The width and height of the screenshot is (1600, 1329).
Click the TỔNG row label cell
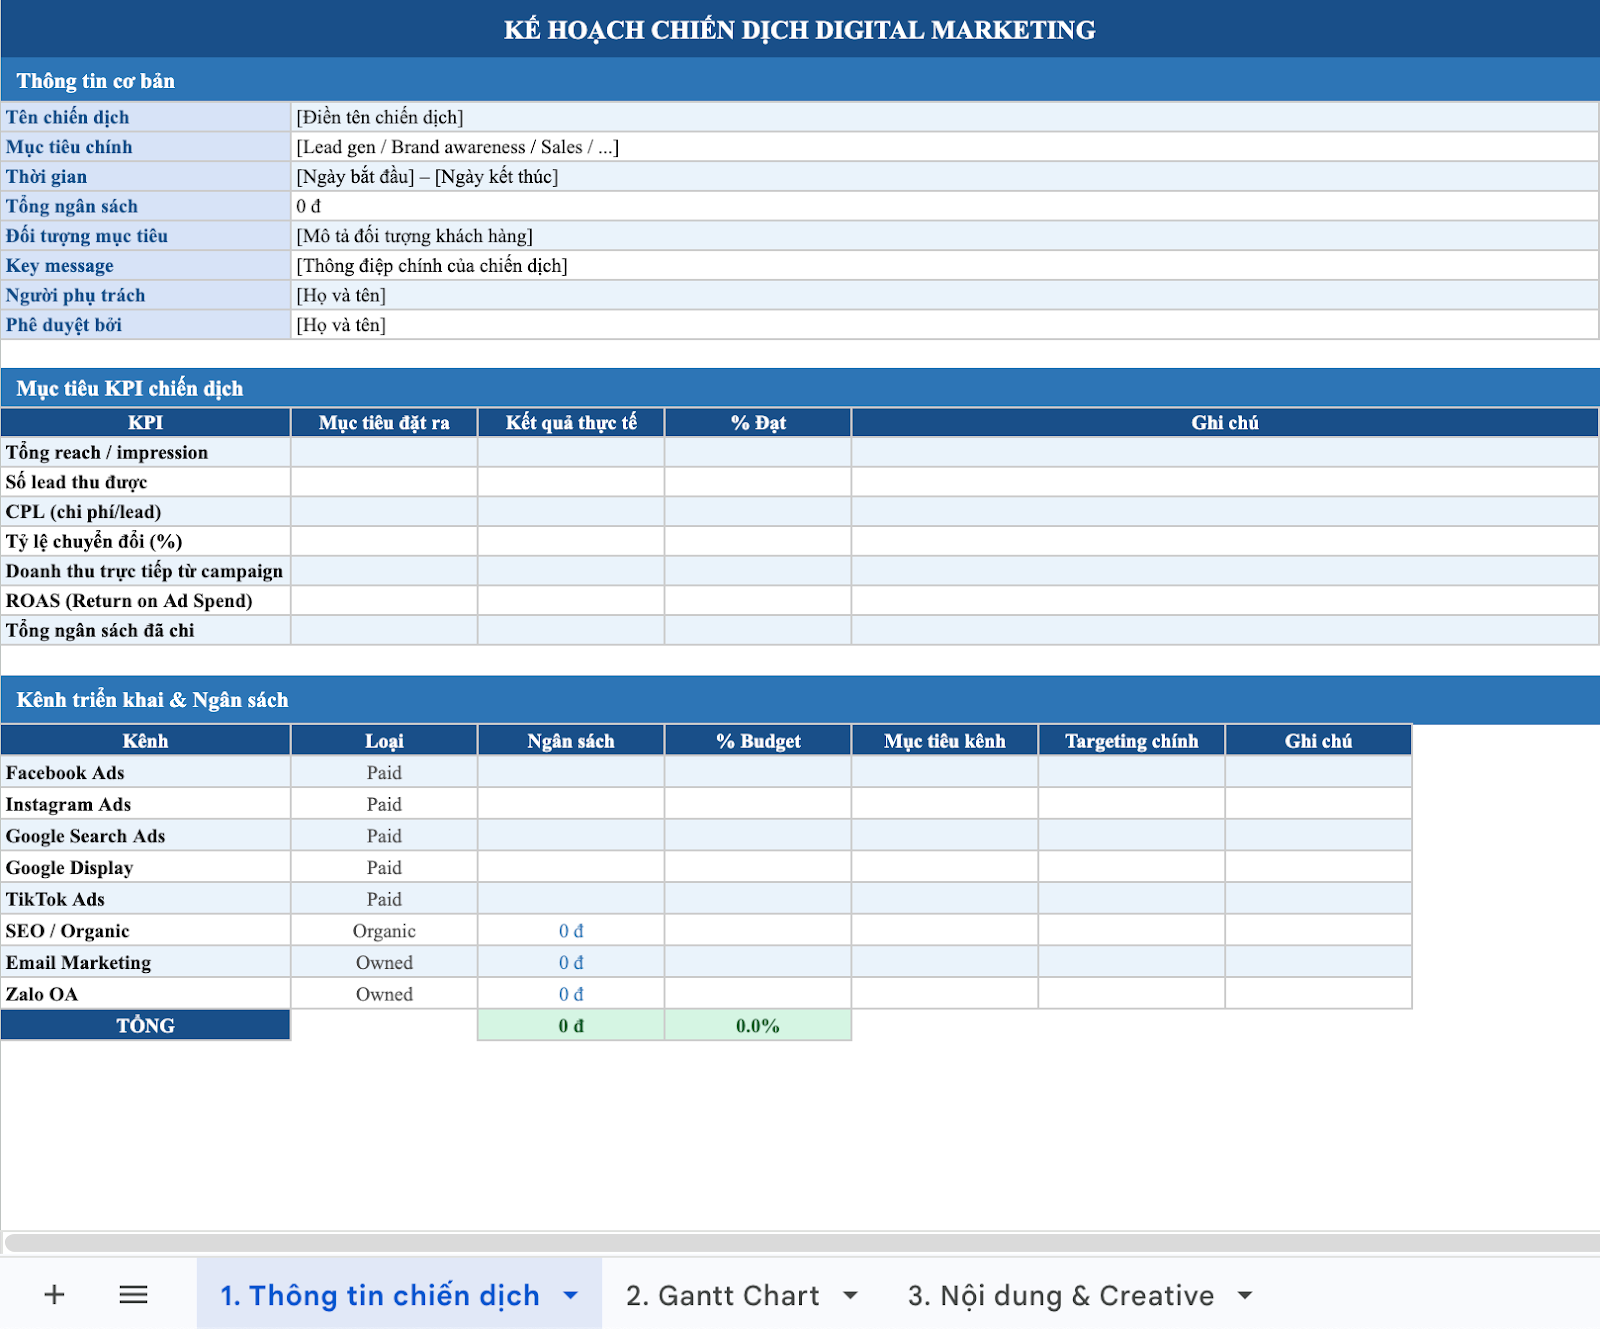click(145, 1025)
